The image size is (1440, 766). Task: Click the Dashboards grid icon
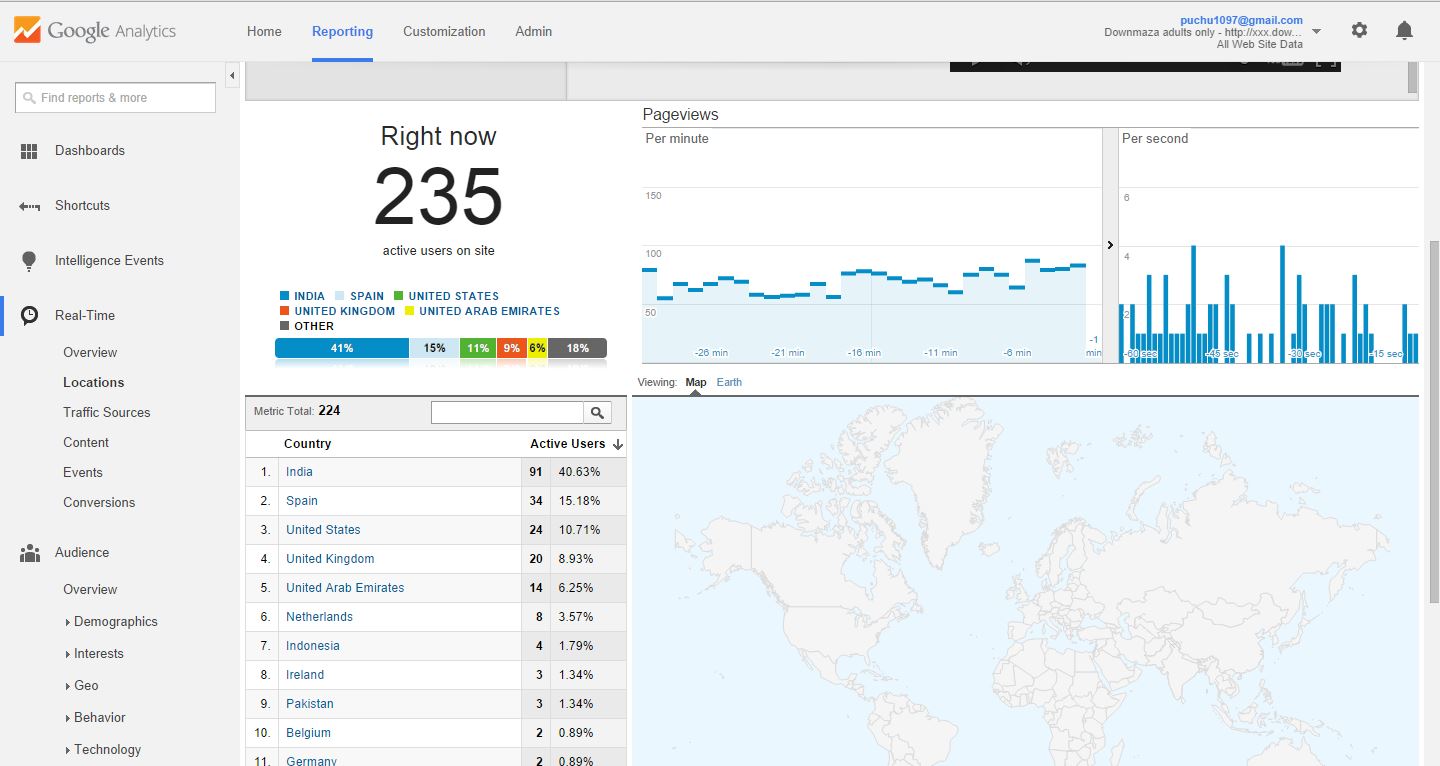tap(29, 151)
